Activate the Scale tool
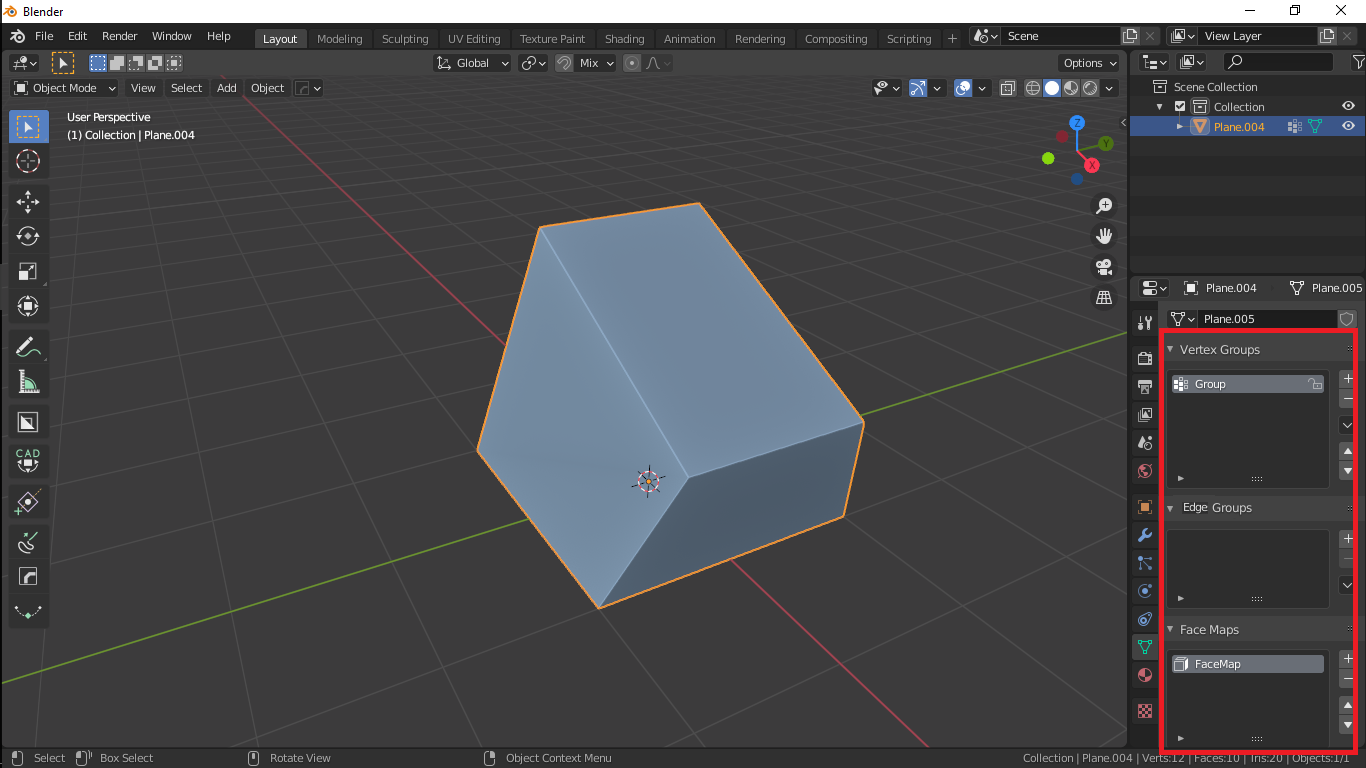 pyautogui.click(x=28, y=272)
